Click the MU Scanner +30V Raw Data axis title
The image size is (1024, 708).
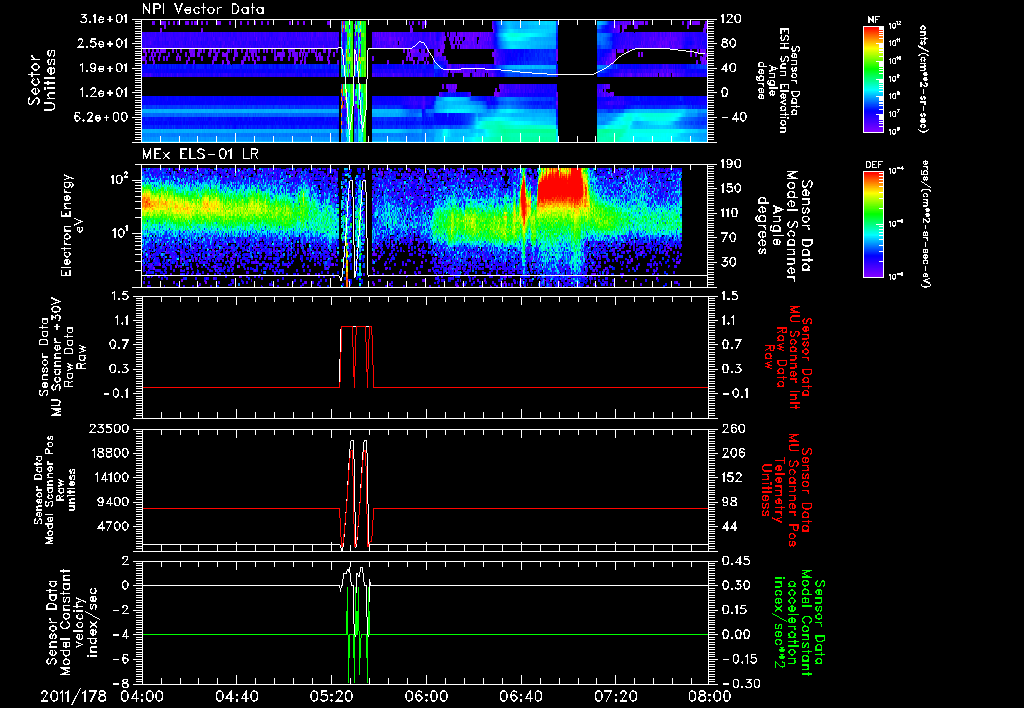[x=61, y=357]
